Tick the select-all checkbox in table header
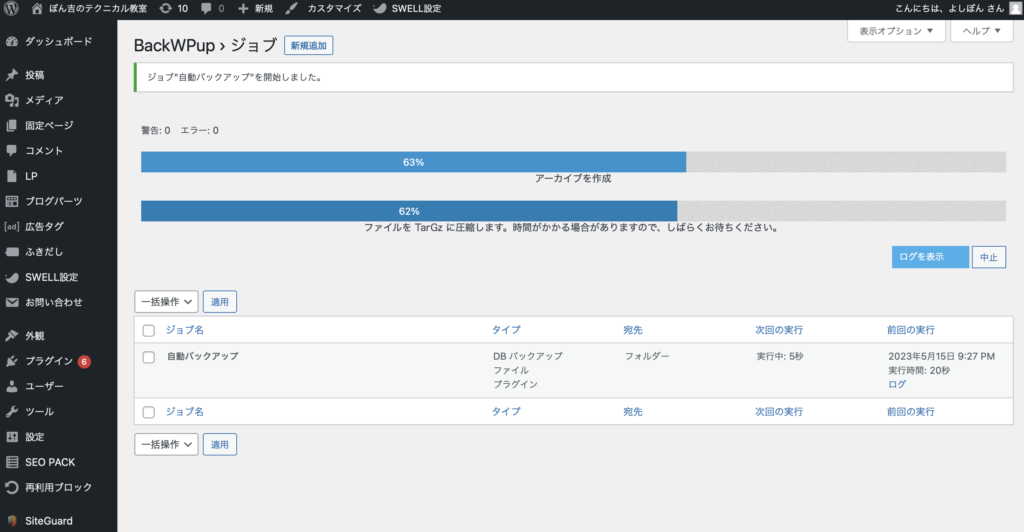1024x532 pixels. pyautogui.click(x=149, y=330)
